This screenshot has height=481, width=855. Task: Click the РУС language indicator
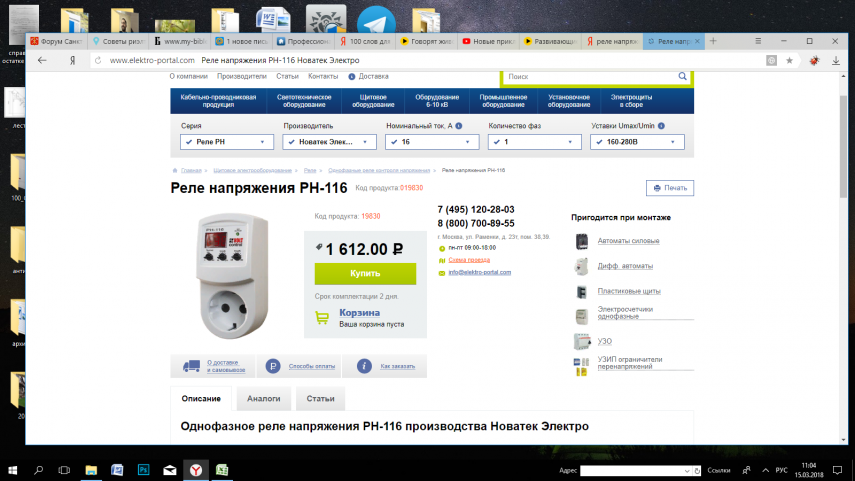click(781, 470)
